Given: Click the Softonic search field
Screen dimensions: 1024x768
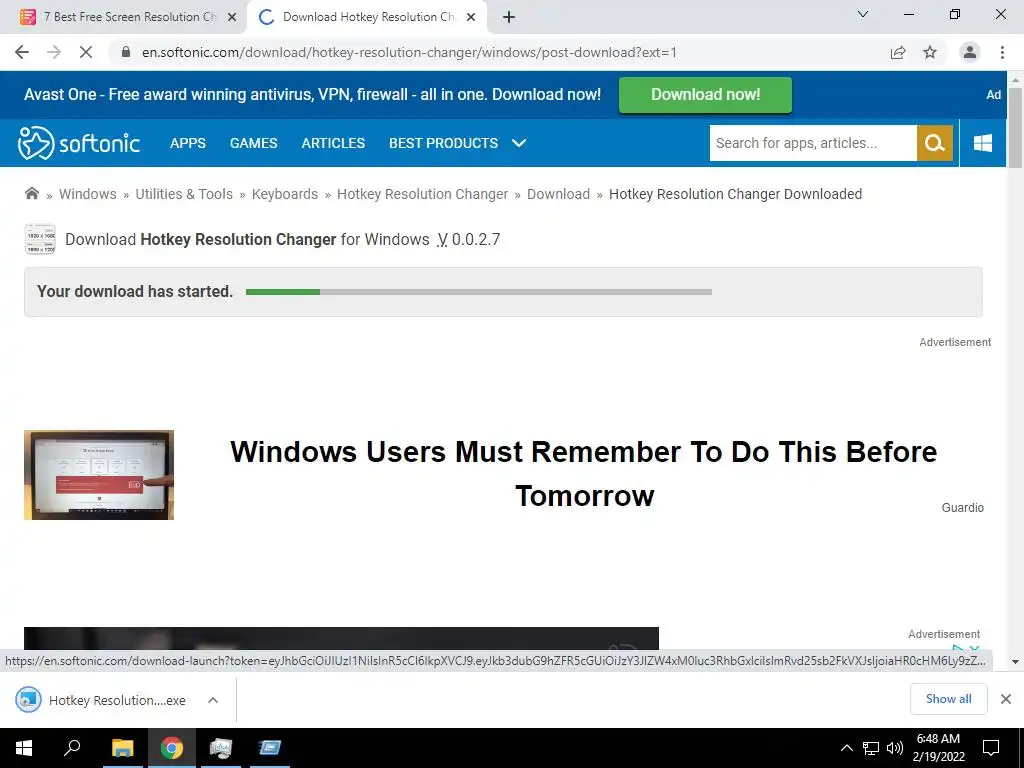Looking at the screenshot, I should point(813,143).
